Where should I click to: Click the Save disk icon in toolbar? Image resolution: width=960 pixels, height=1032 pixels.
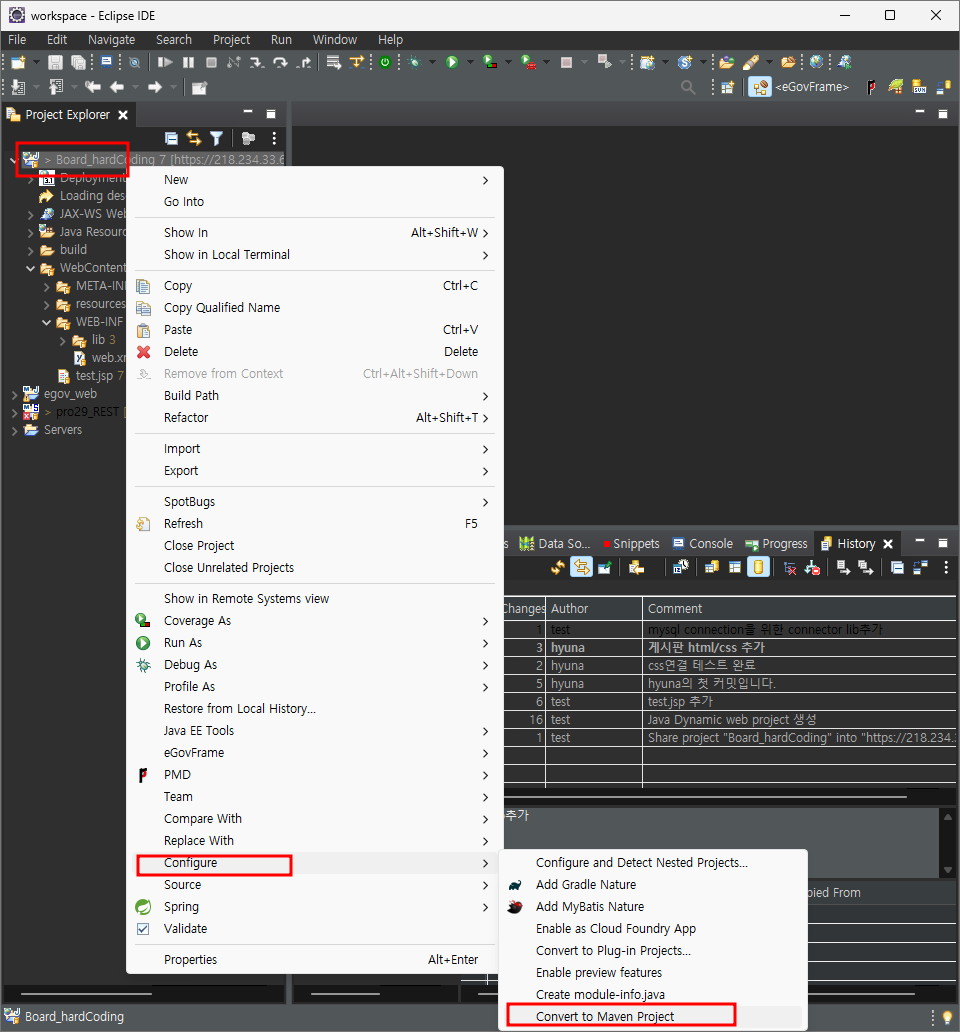55,63
